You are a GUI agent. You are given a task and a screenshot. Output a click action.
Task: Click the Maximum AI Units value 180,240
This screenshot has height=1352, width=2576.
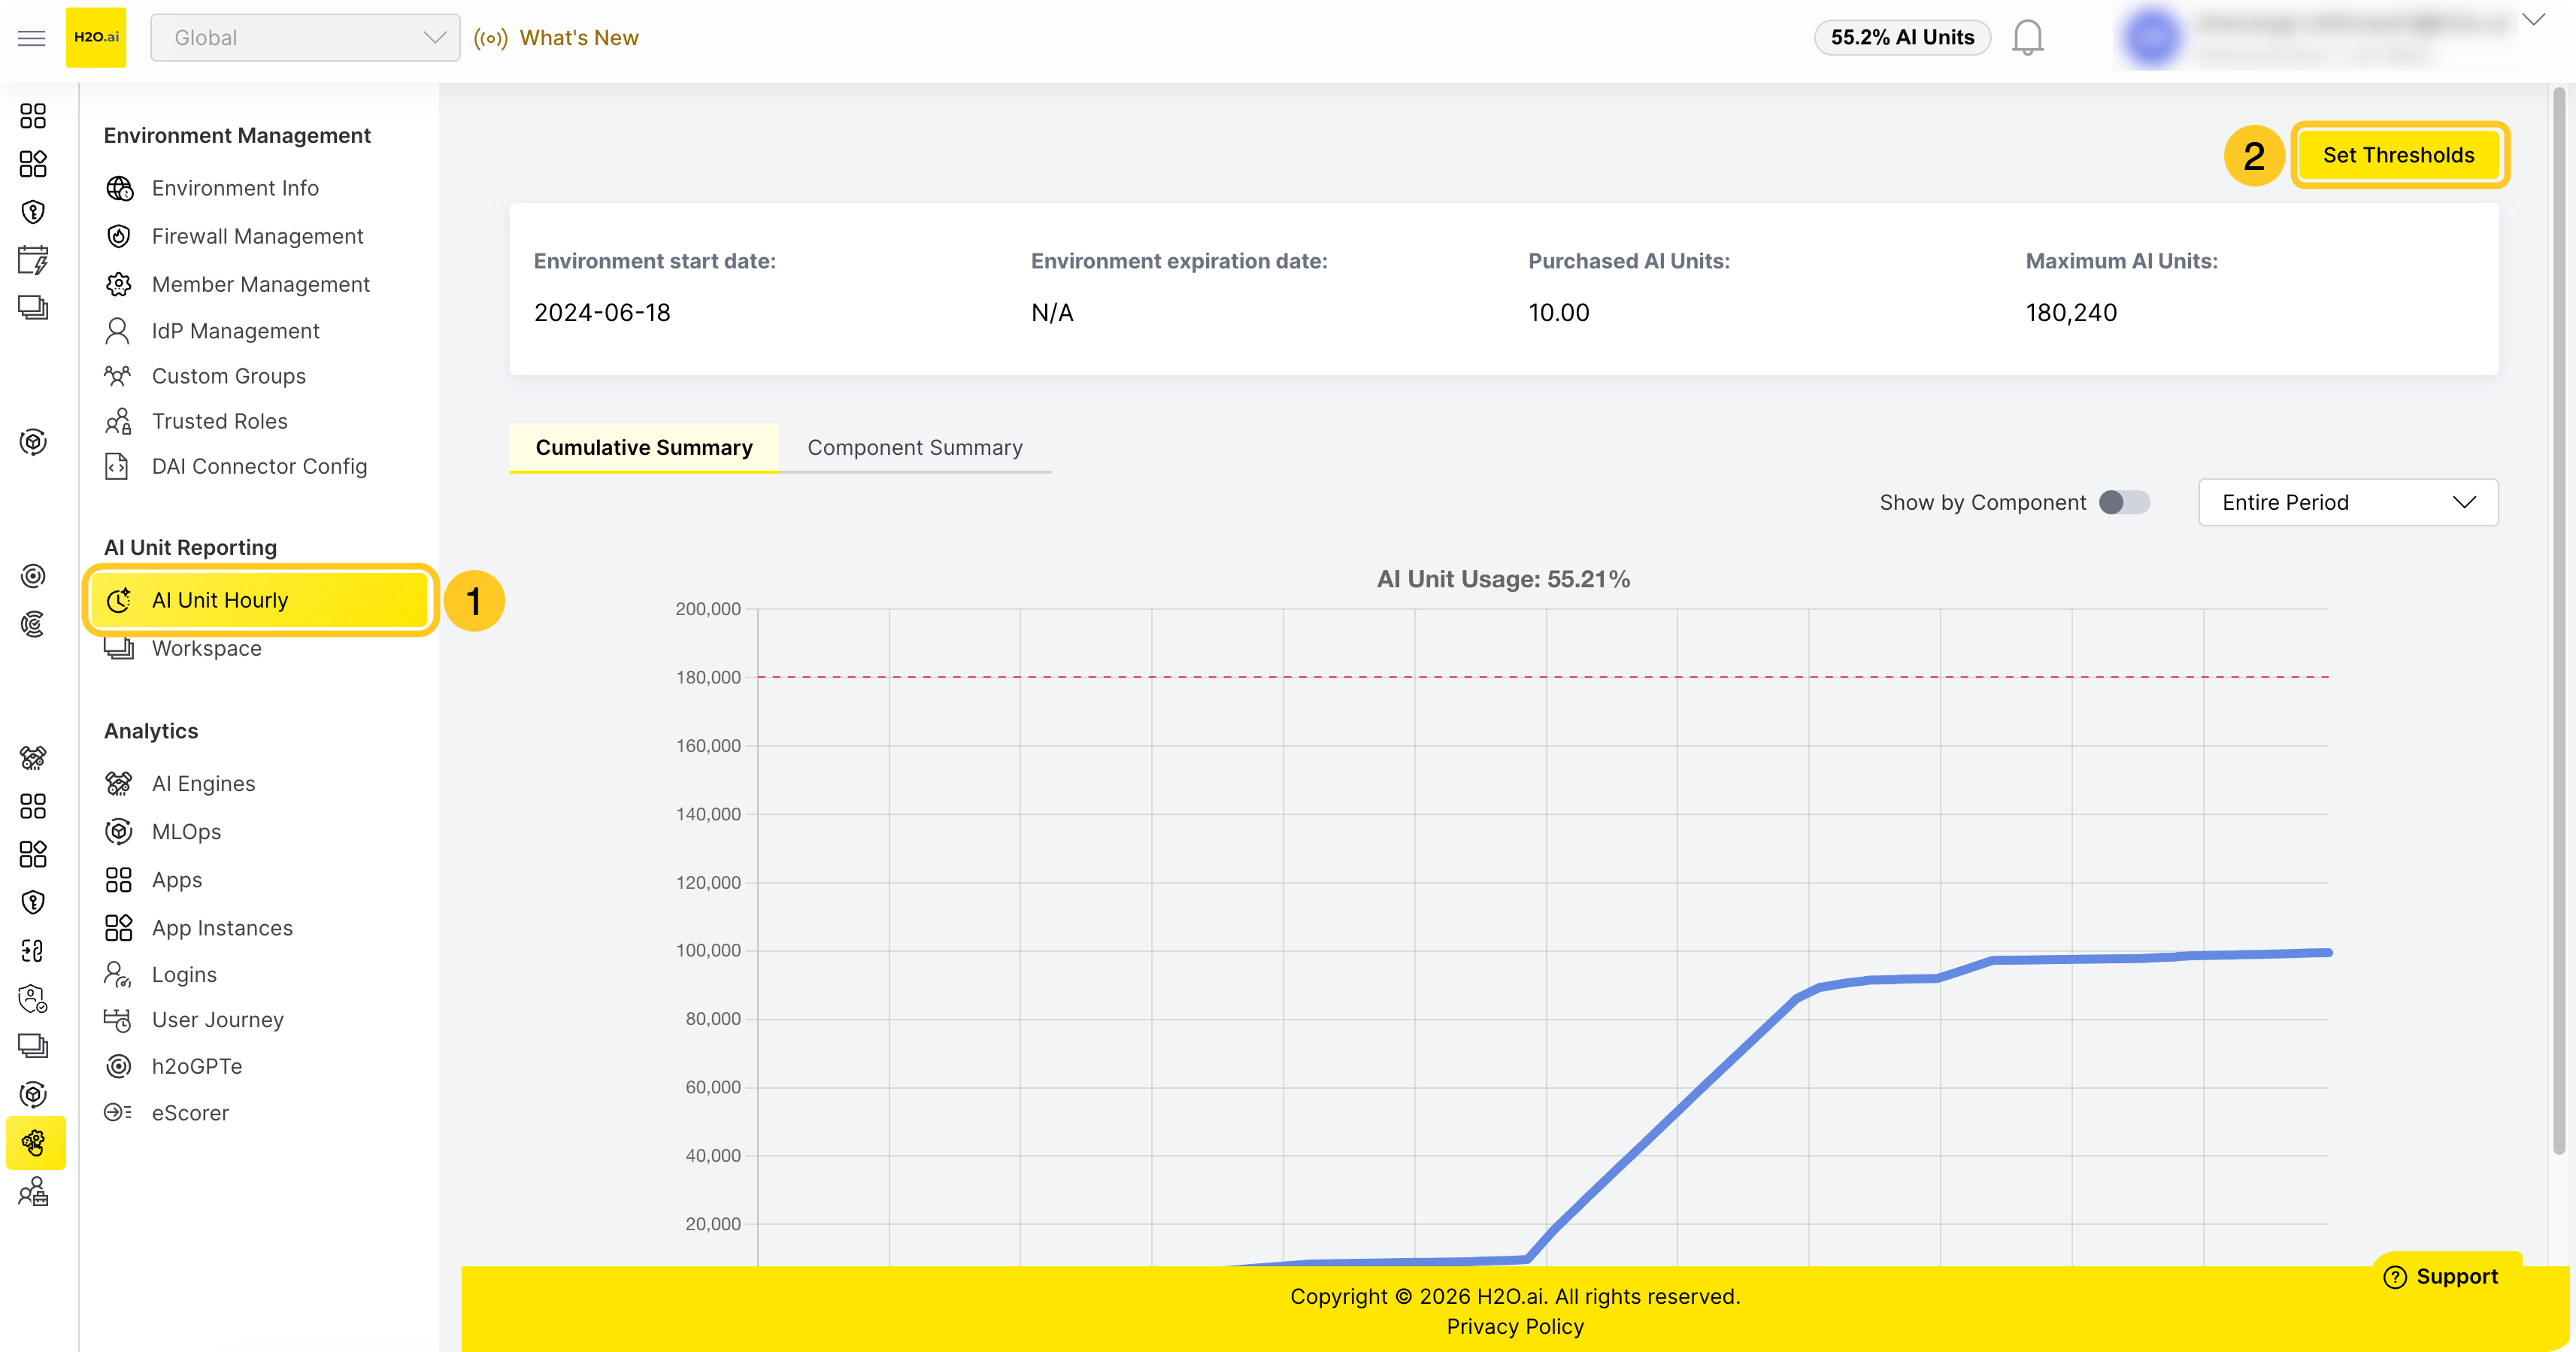coord(2071,313)
